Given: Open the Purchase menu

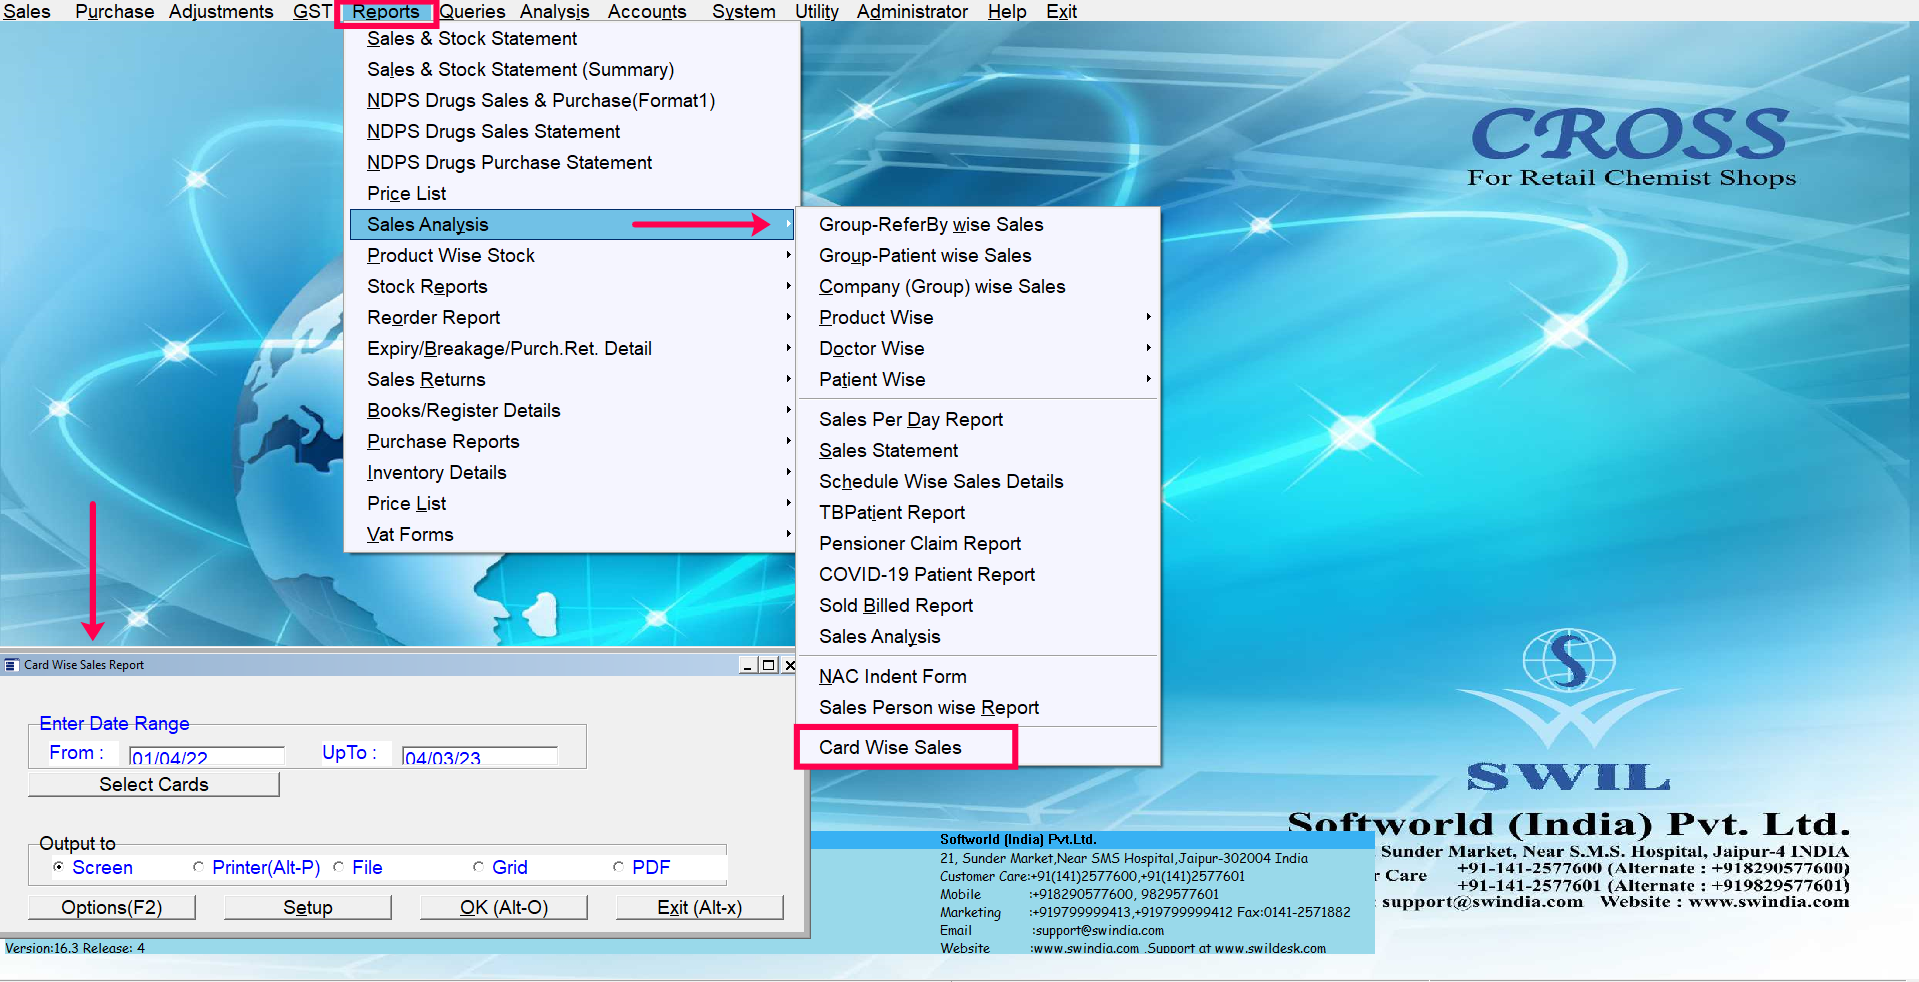Looking at the screenshot, I should tap(114, 12).
